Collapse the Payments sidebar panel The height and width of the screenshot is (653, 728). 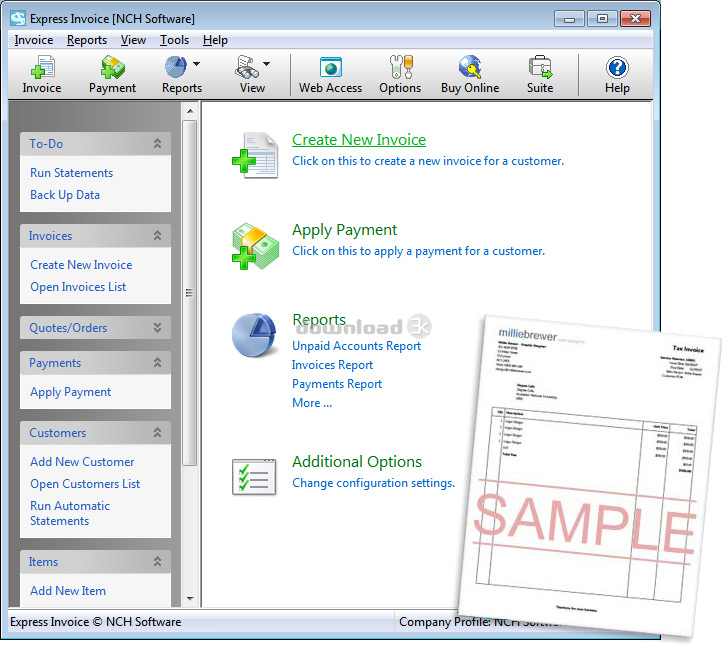pos(157,363)
